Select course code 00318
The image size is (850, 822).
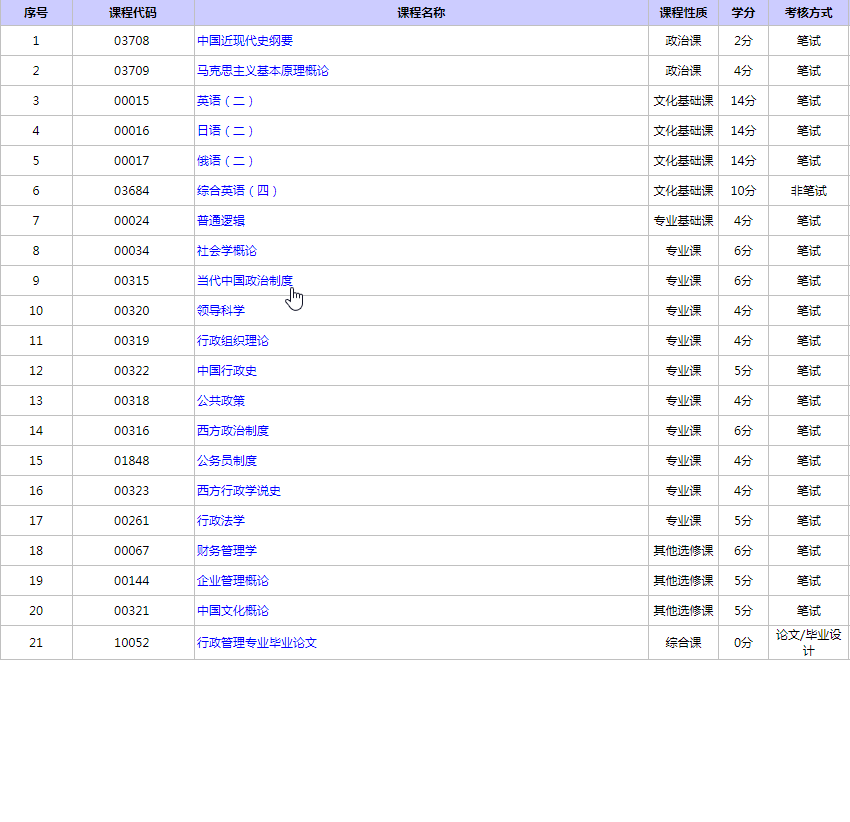(x=132, y=401)
